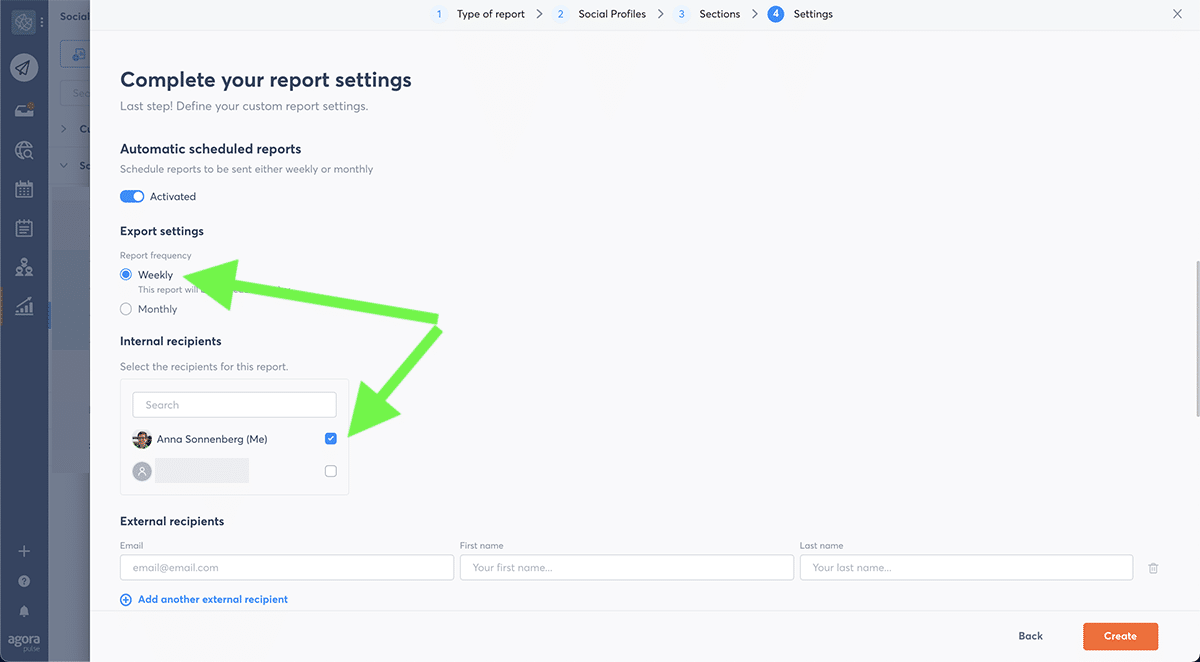This screenshot has height=662, width=1200.
Task: Go to Sections step
Action: 719,14
